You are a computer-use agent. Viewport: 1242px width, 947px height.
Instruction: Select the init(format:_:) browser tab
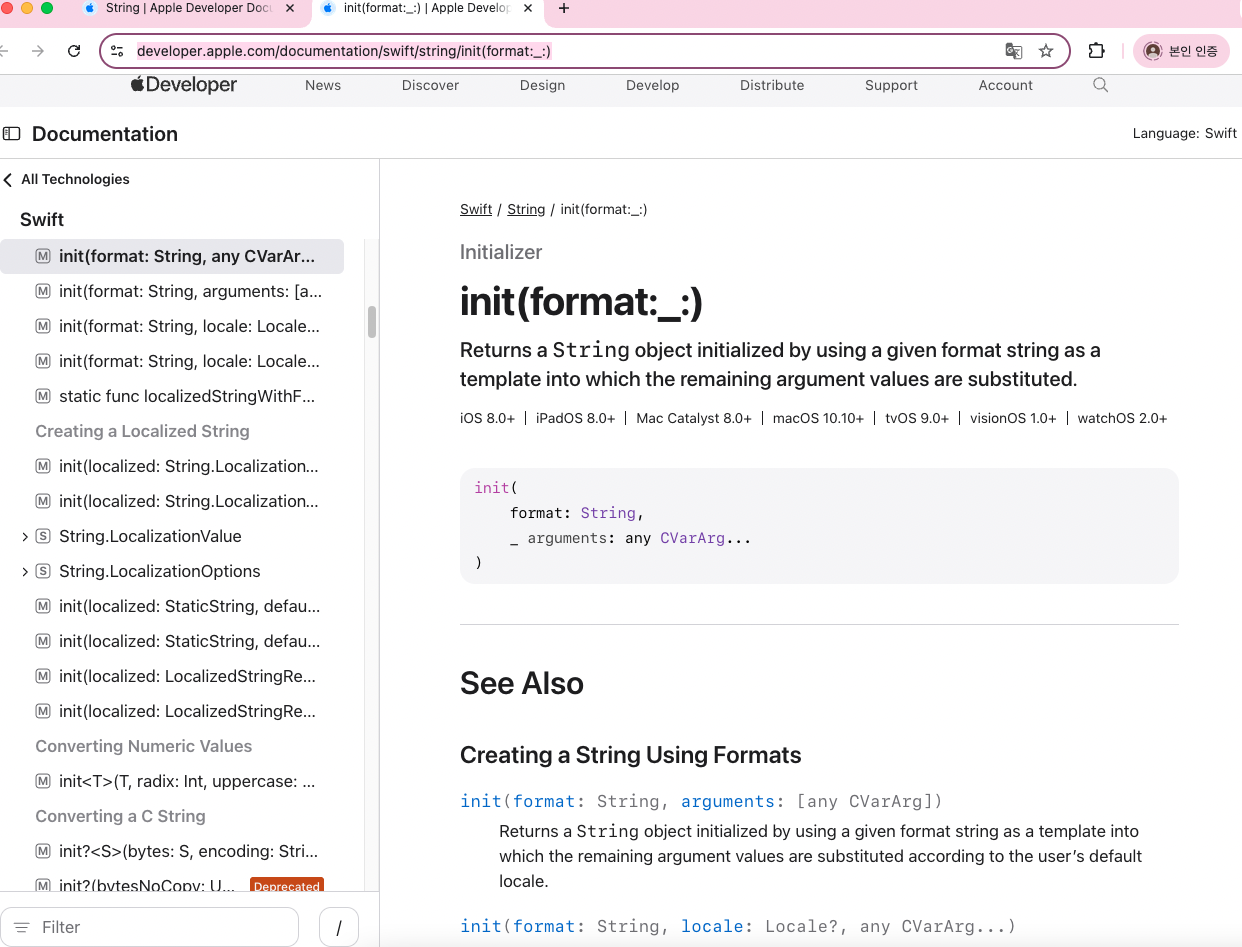[x=428, y=8]
